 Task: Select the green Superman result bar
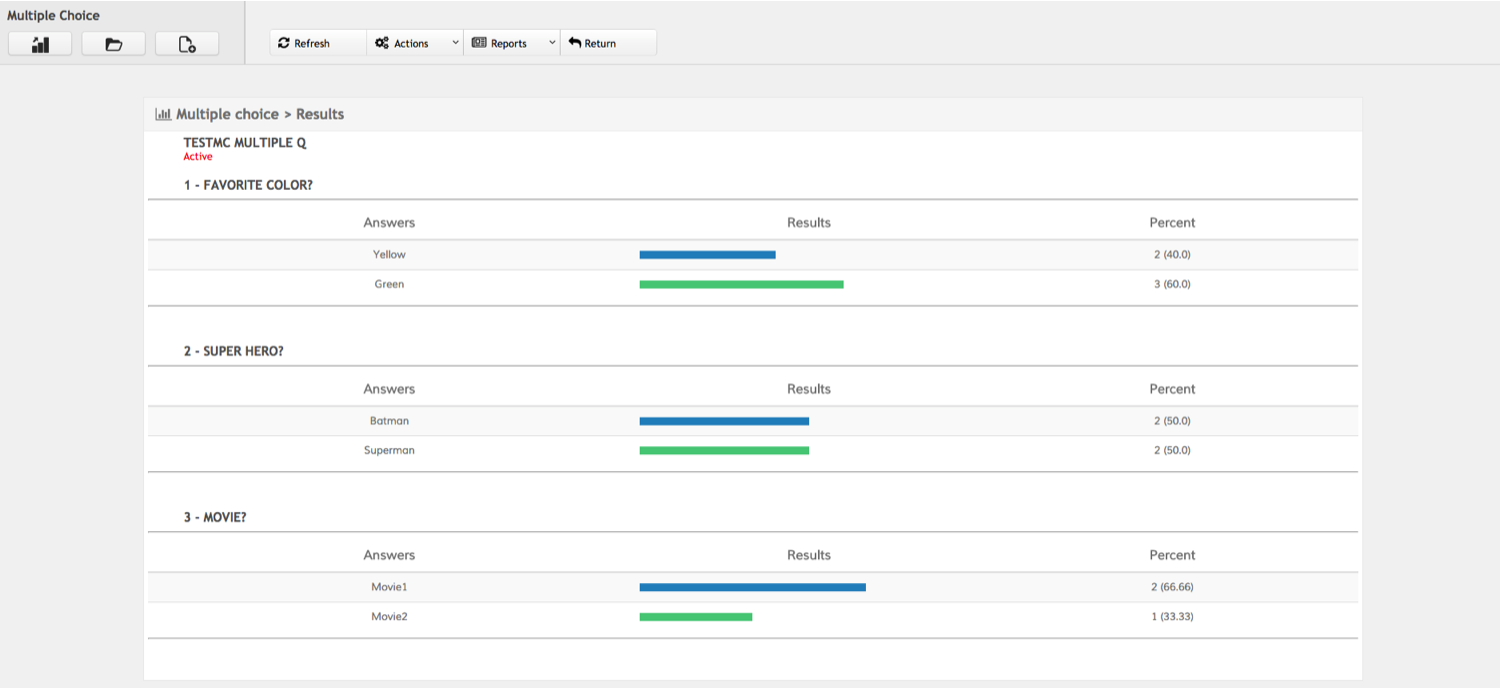coord(724,451)
